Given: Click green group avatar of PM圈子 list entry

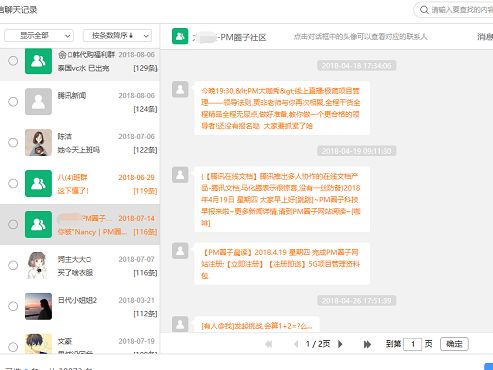Looking at the screenshot, I should pyautogui.click(x=38, y=224).
